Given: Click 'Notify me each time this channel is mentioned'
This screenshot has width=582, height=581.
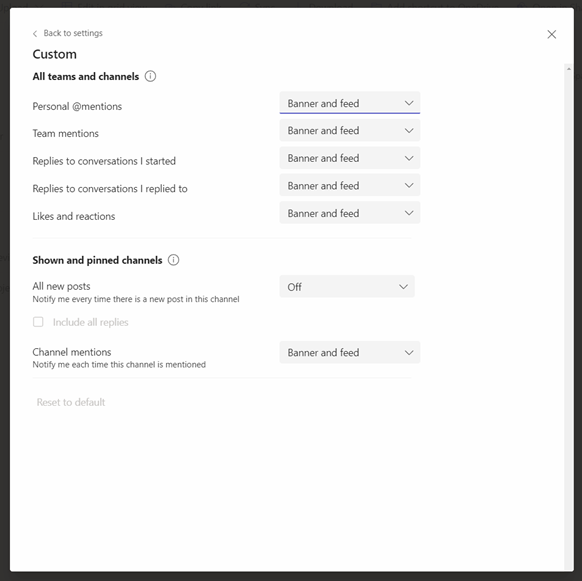Looking at the screenshot, I should (x=119, y=365).
